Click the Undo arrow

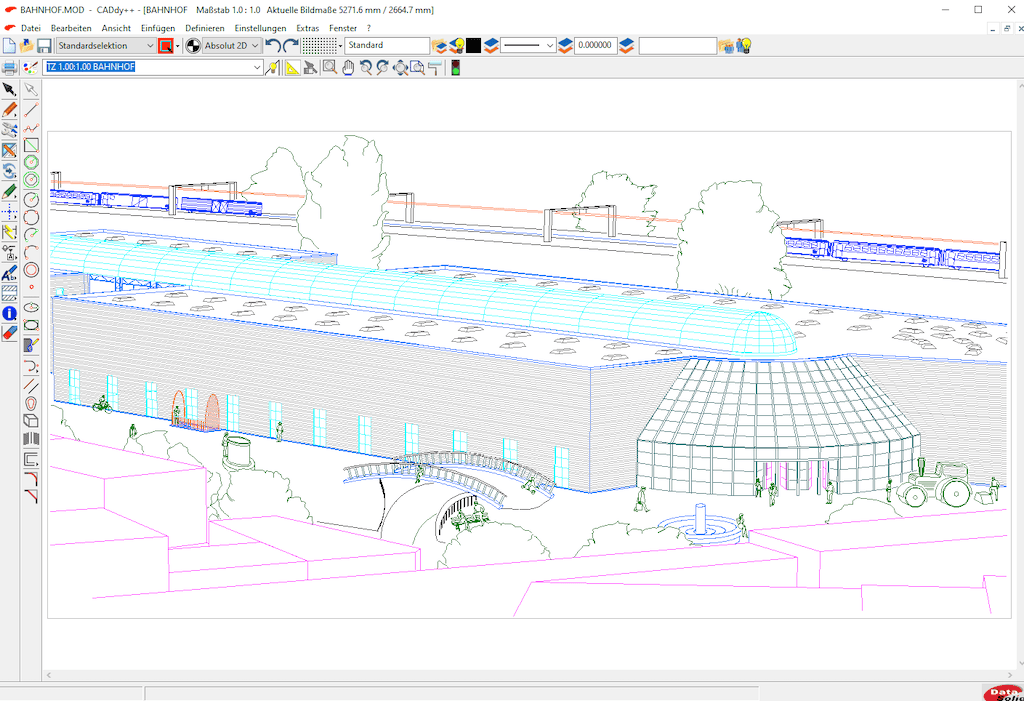[273, 46]
